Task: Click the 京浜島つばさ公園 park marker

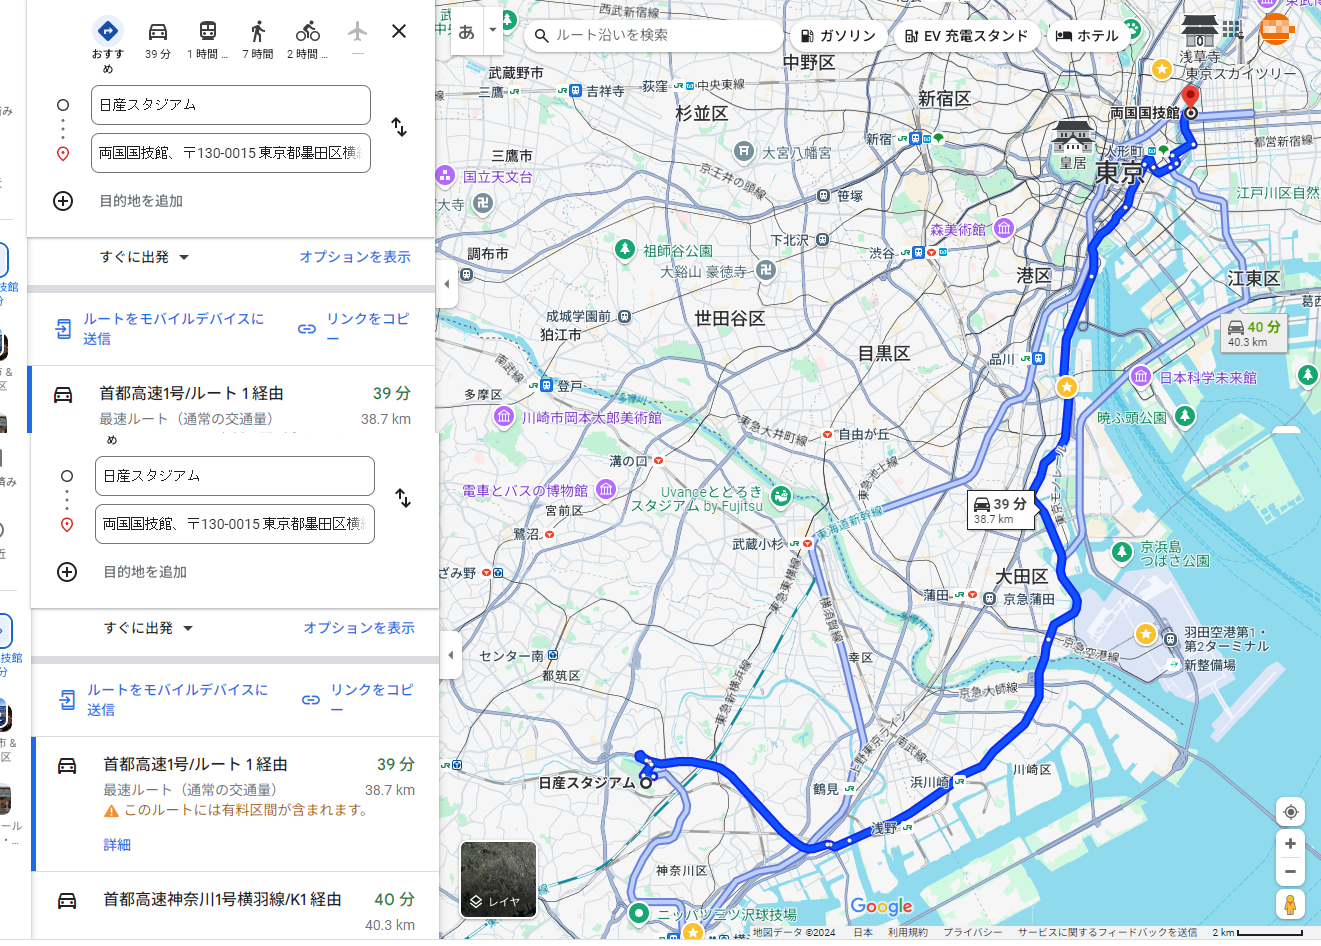Action: click(x=1124, y=551)
